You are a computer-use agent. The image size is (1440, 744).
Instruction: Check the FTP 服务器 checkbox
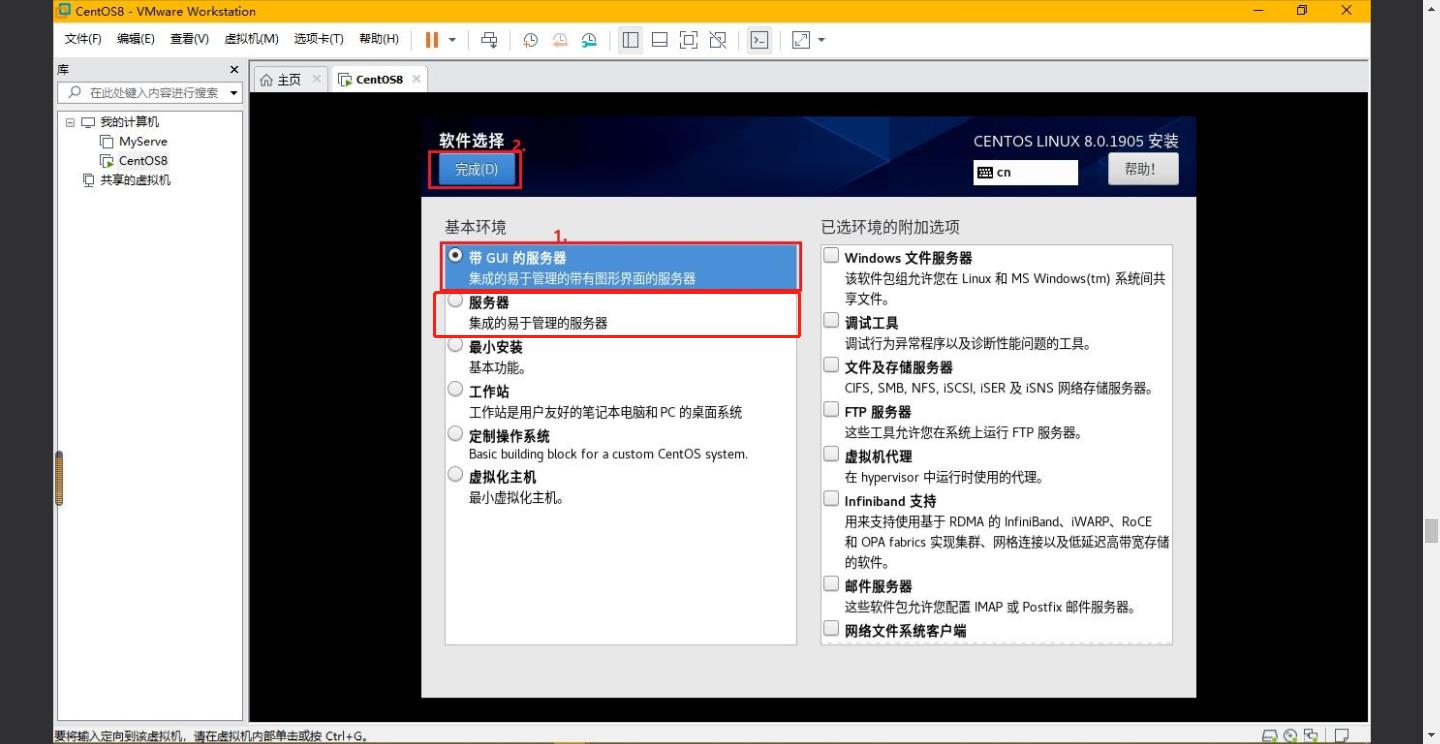click(831, 409)
